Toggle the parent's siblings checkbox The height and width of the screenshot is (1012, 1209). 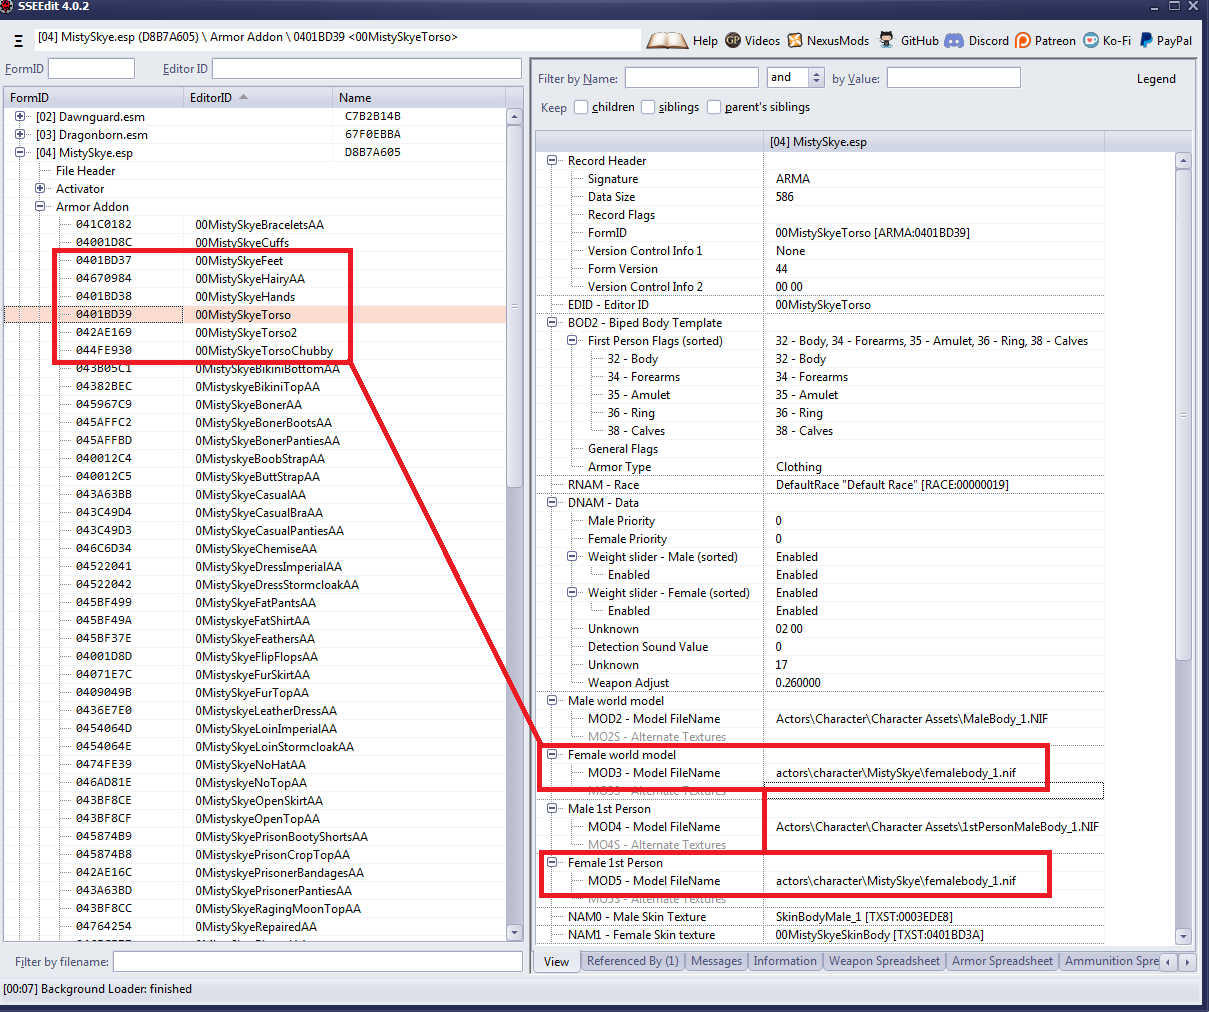point(714,107)
